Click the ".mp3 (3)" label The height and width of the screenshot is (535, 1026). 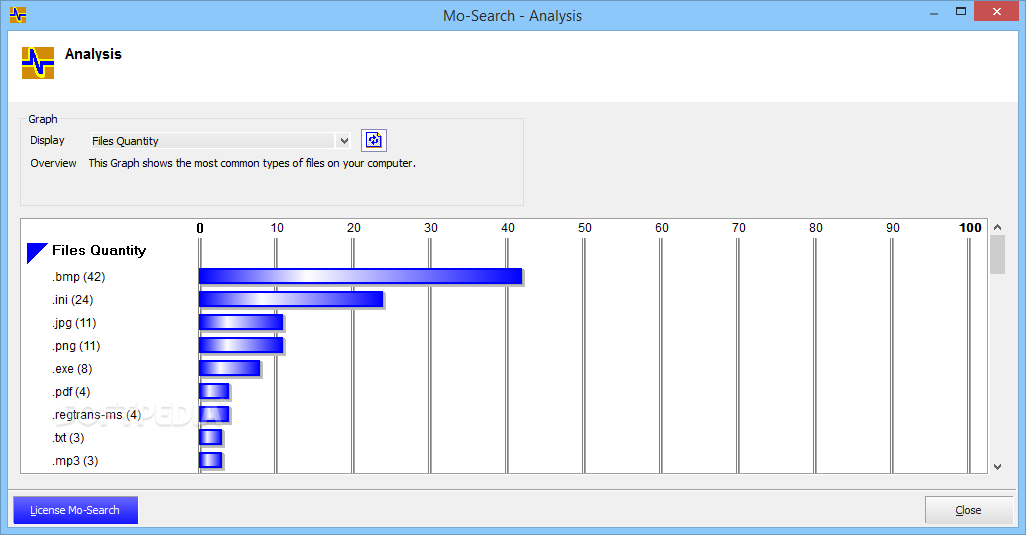[x=75, y=460]
